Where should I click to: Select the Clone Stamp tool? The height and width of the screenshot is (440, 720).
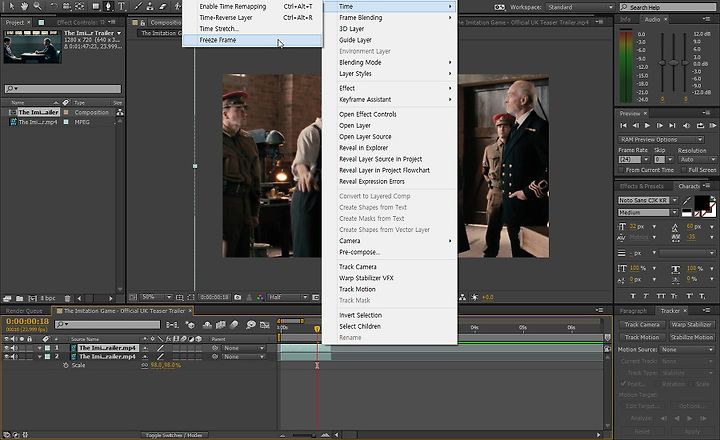(150, 6)
